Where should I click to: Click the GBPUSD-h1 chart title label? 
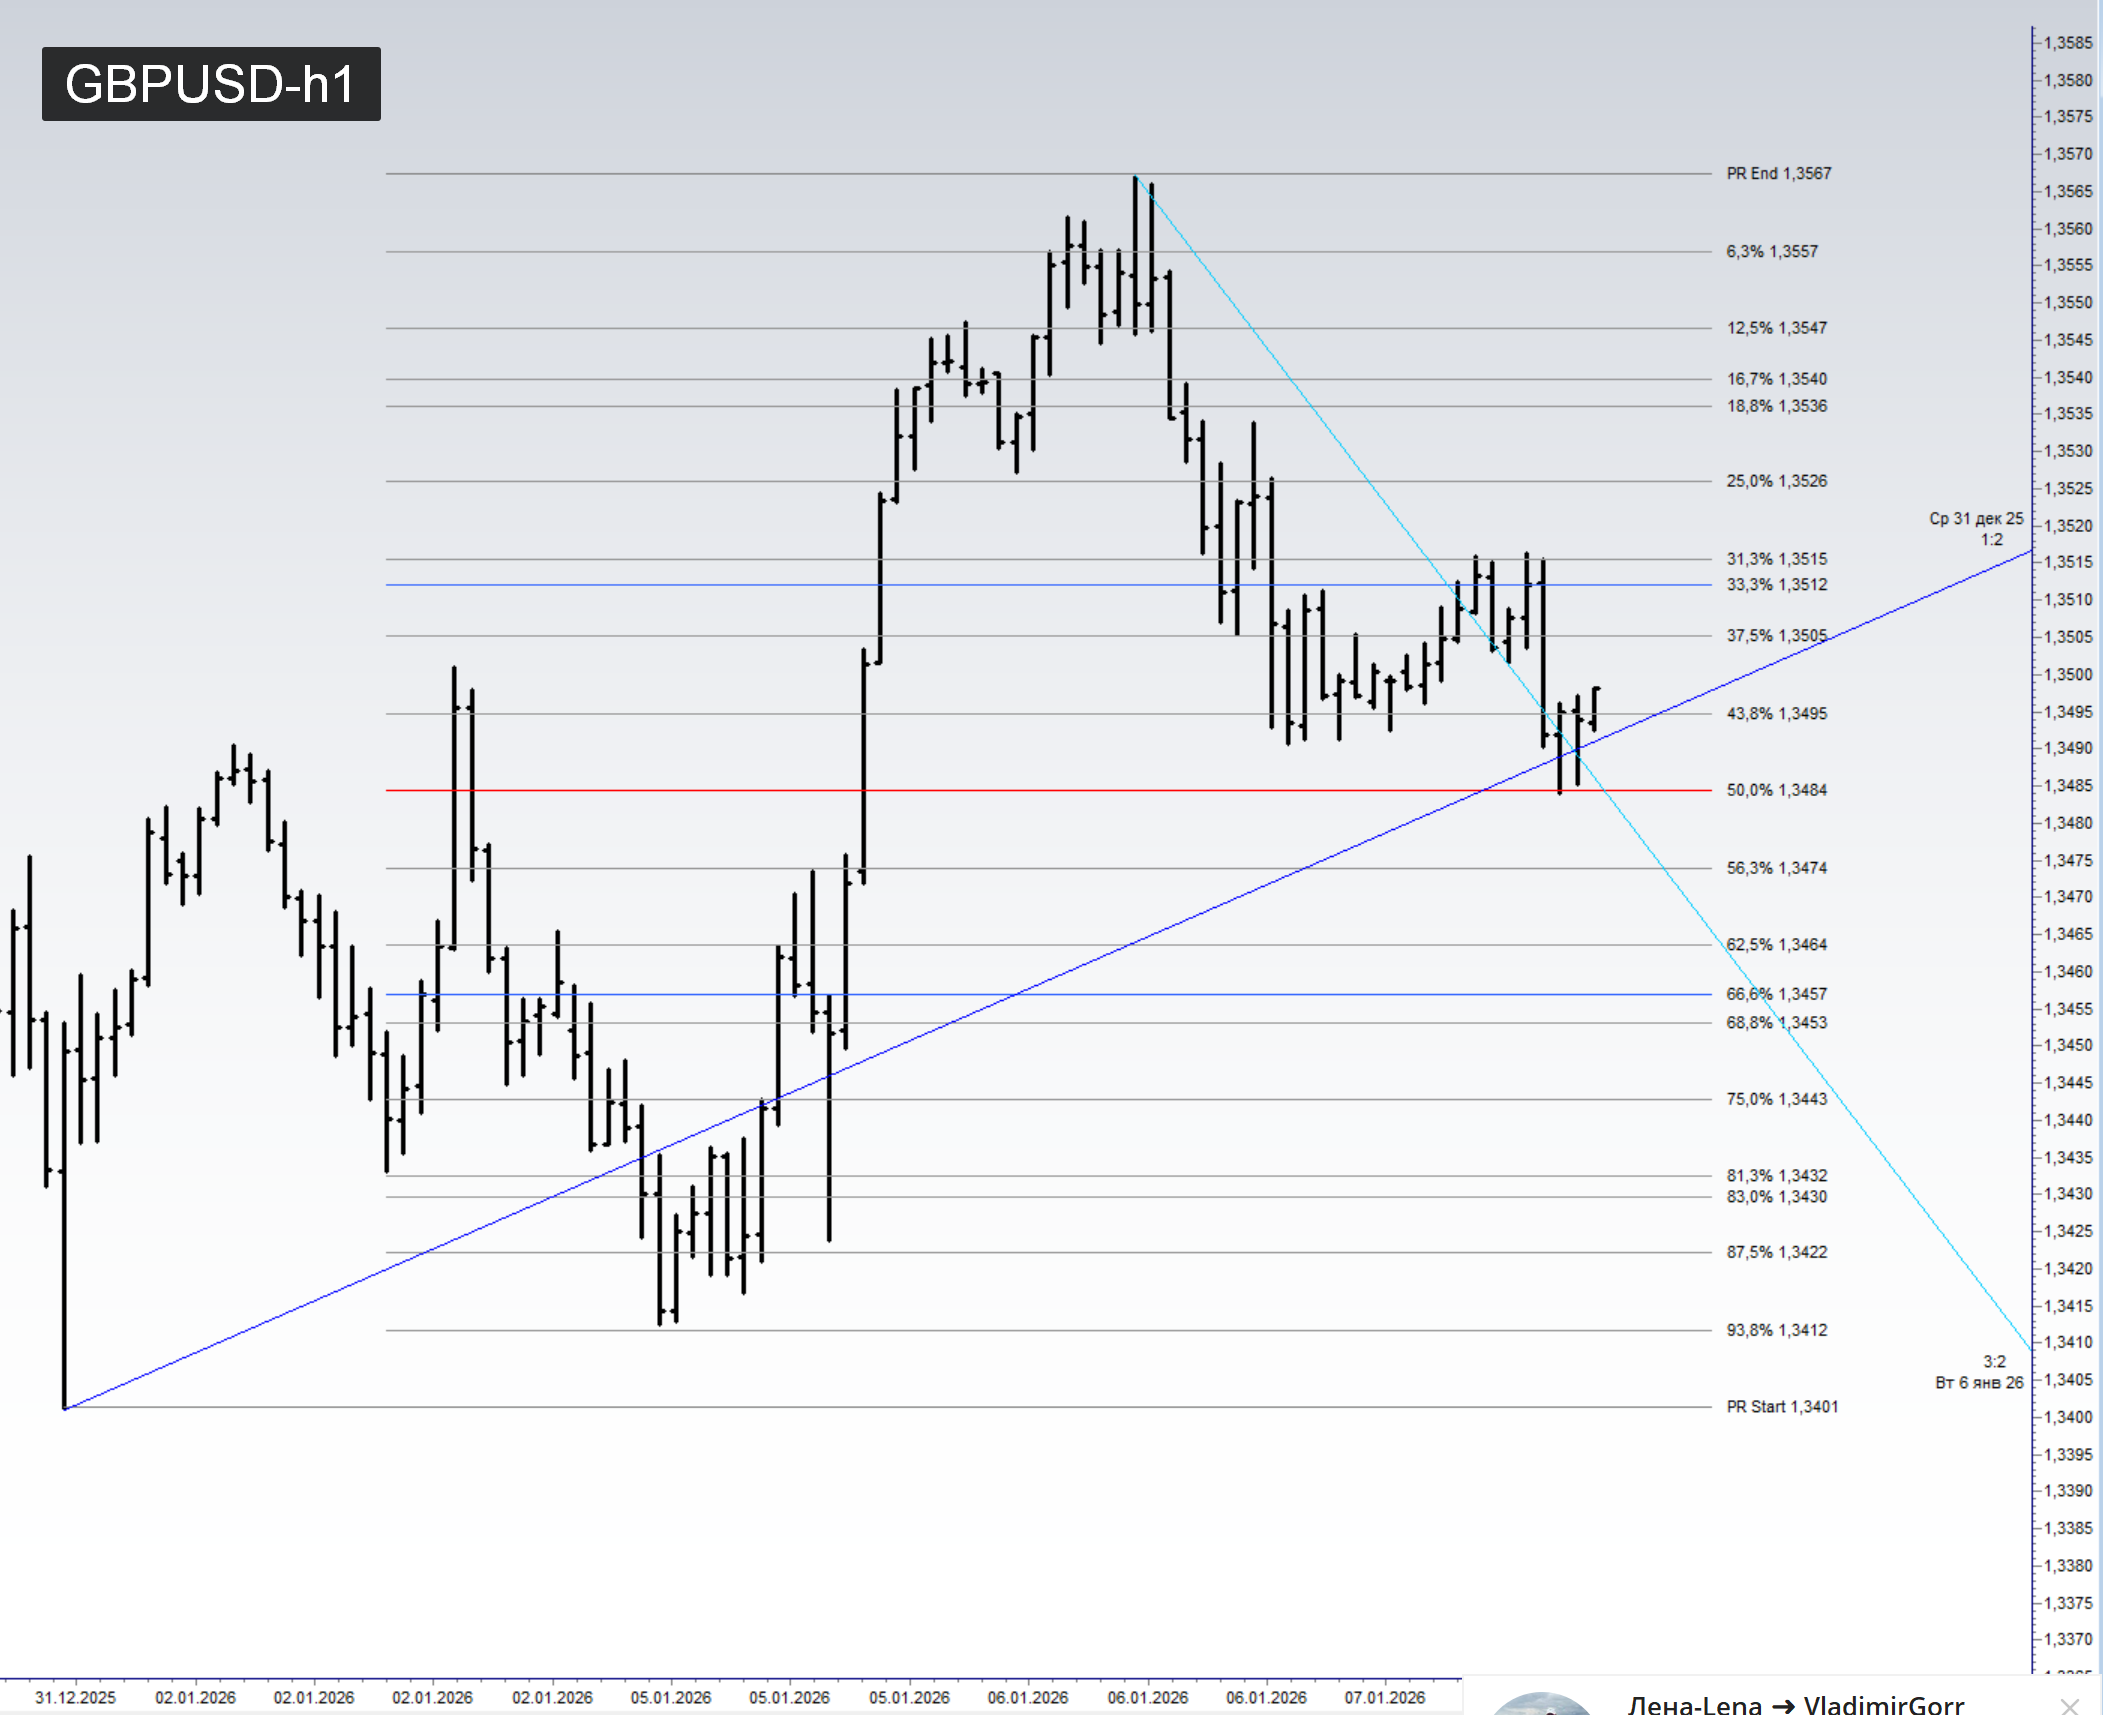(210, 84)
